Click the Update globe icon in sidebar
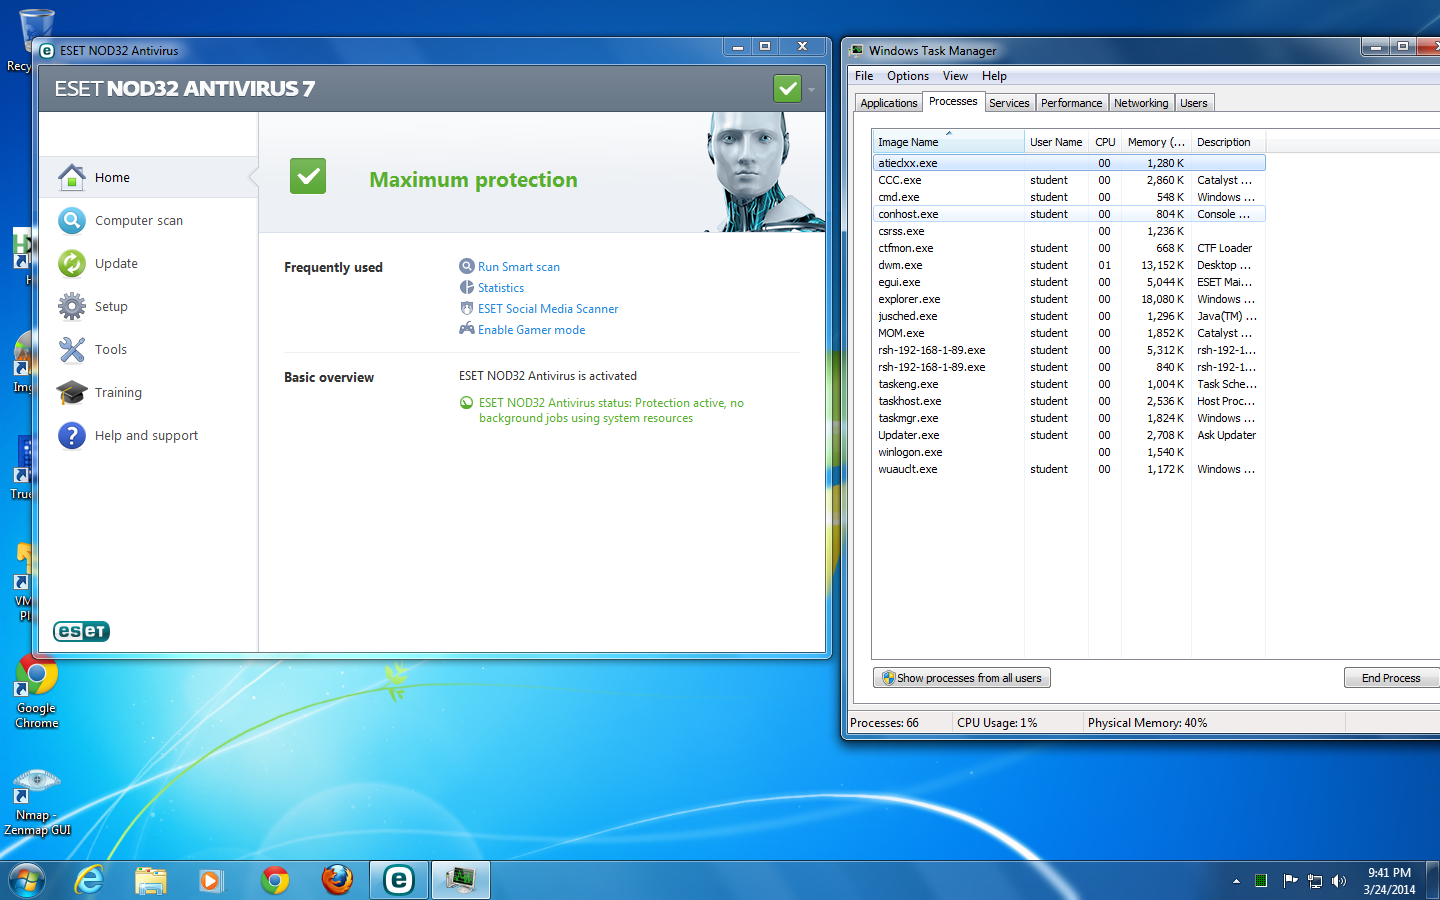 coord(72,263)
